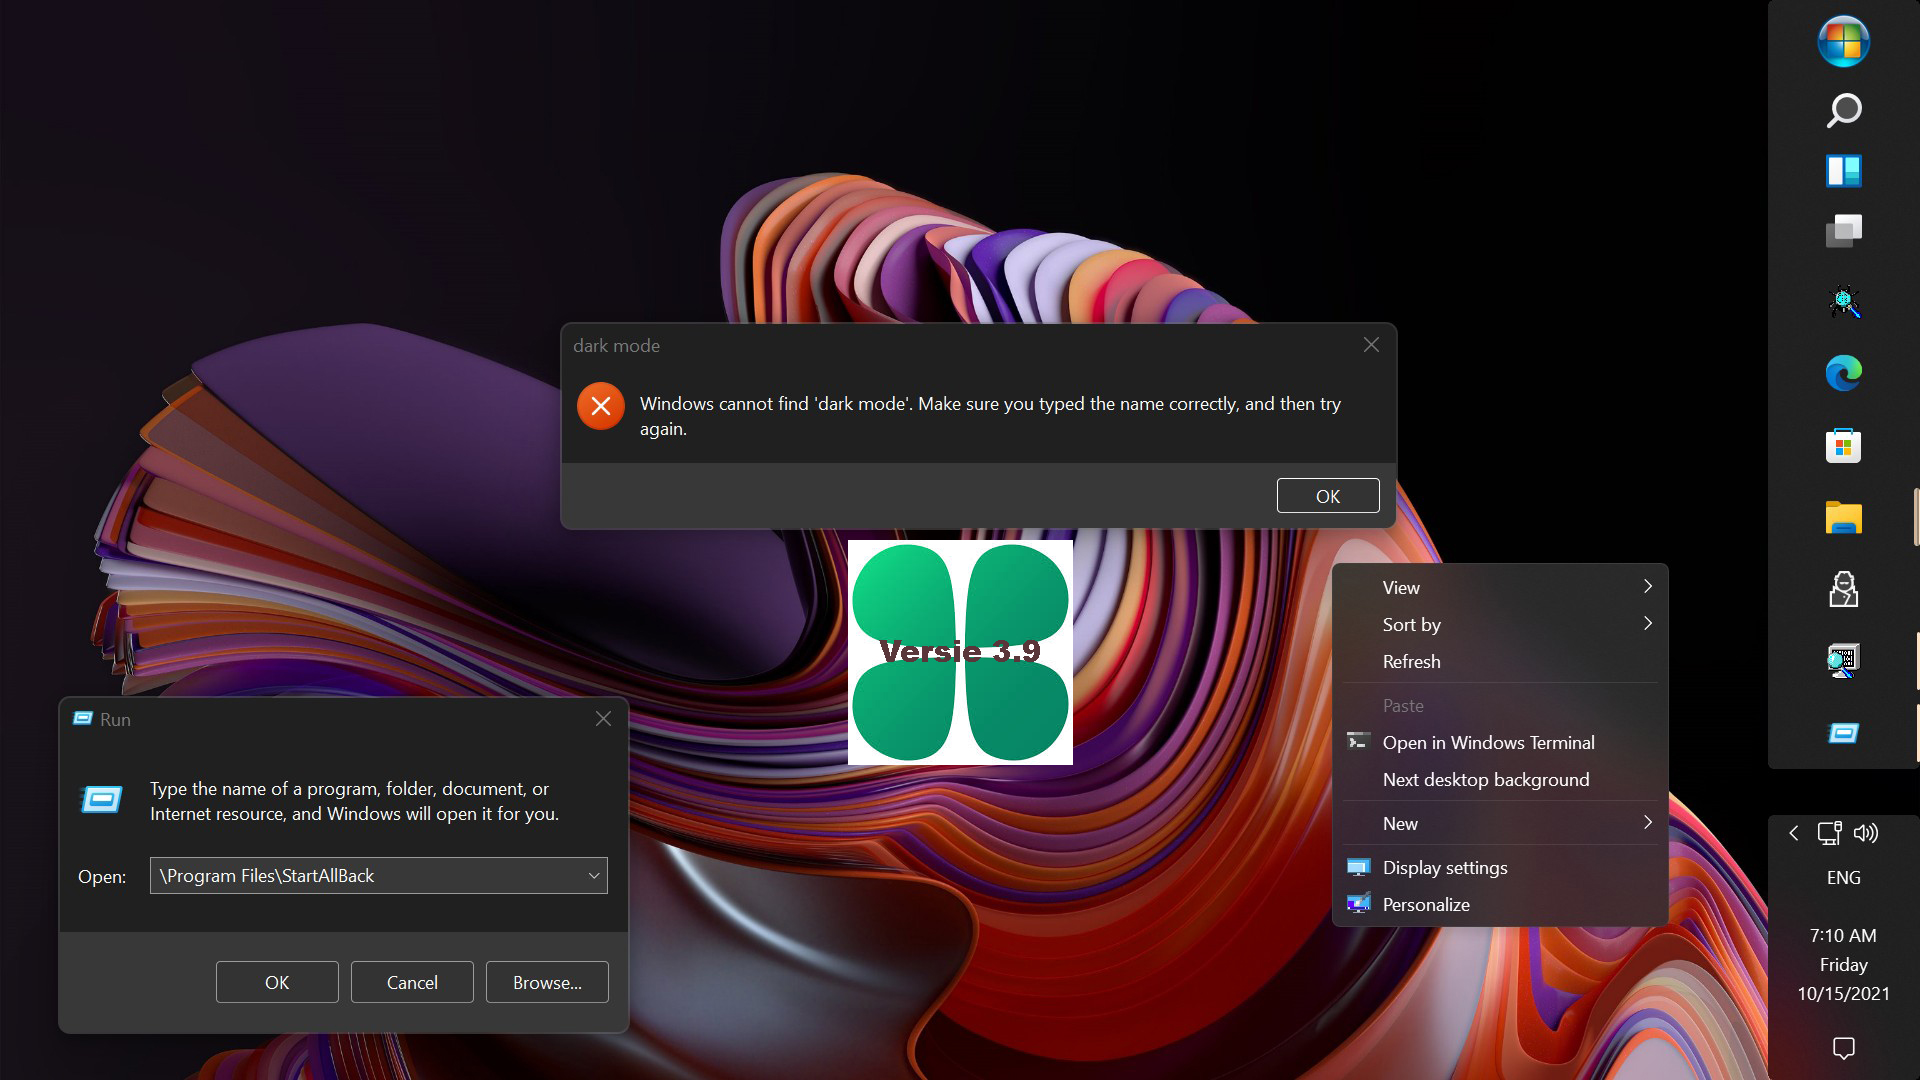Click the Run title bar icon
The height and width of the screenshot is (1080, 1920).
[83, 718]
